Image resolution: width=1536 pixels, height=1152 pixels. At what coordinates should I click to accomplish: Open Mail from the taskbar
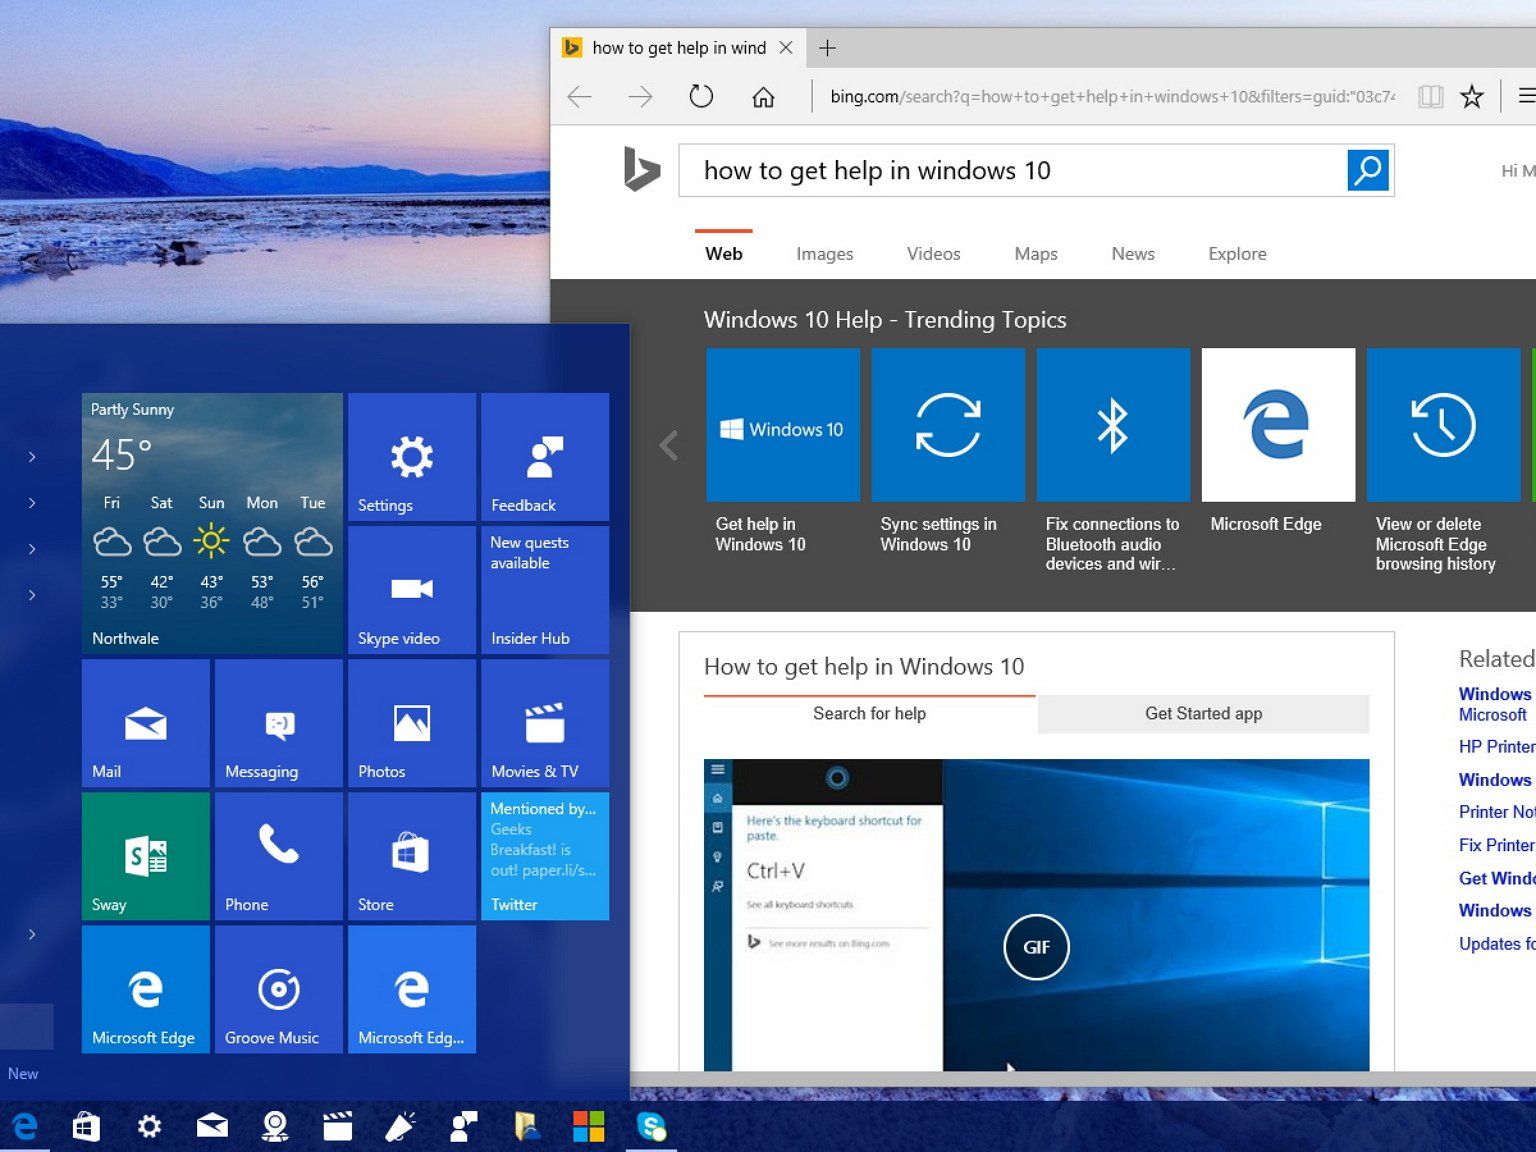212,1127
